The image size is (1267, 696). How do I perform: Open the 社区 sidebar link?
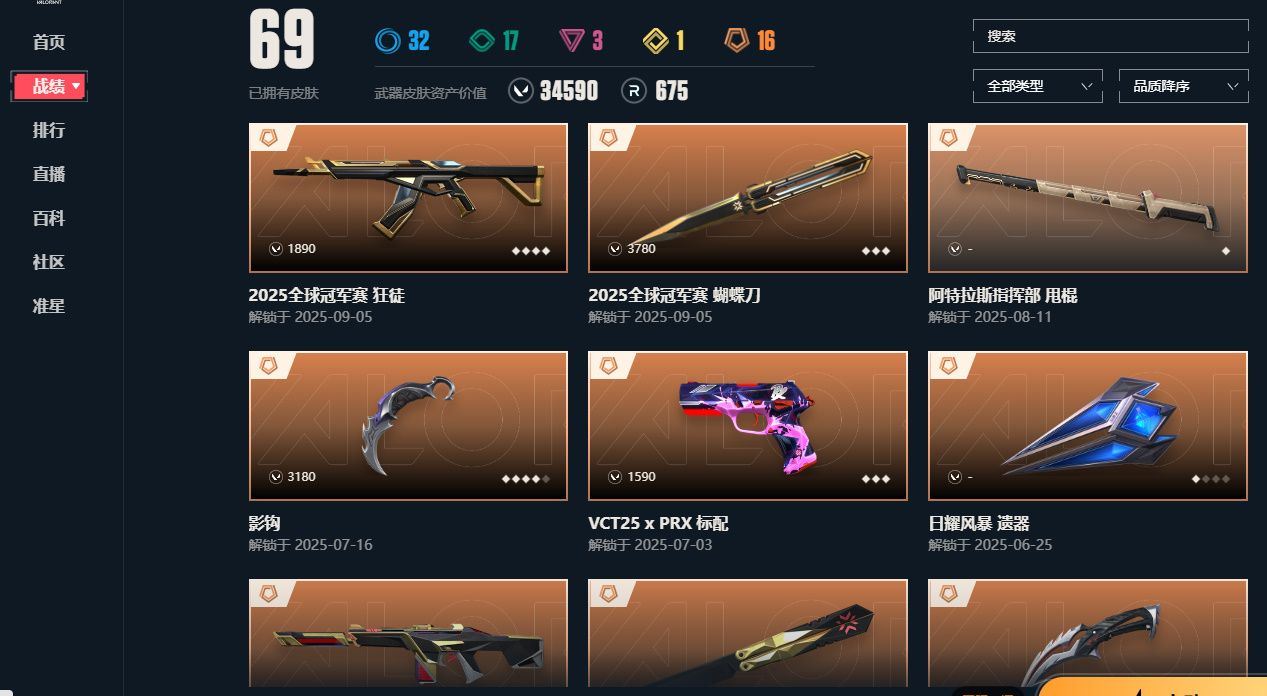point(49,262)
